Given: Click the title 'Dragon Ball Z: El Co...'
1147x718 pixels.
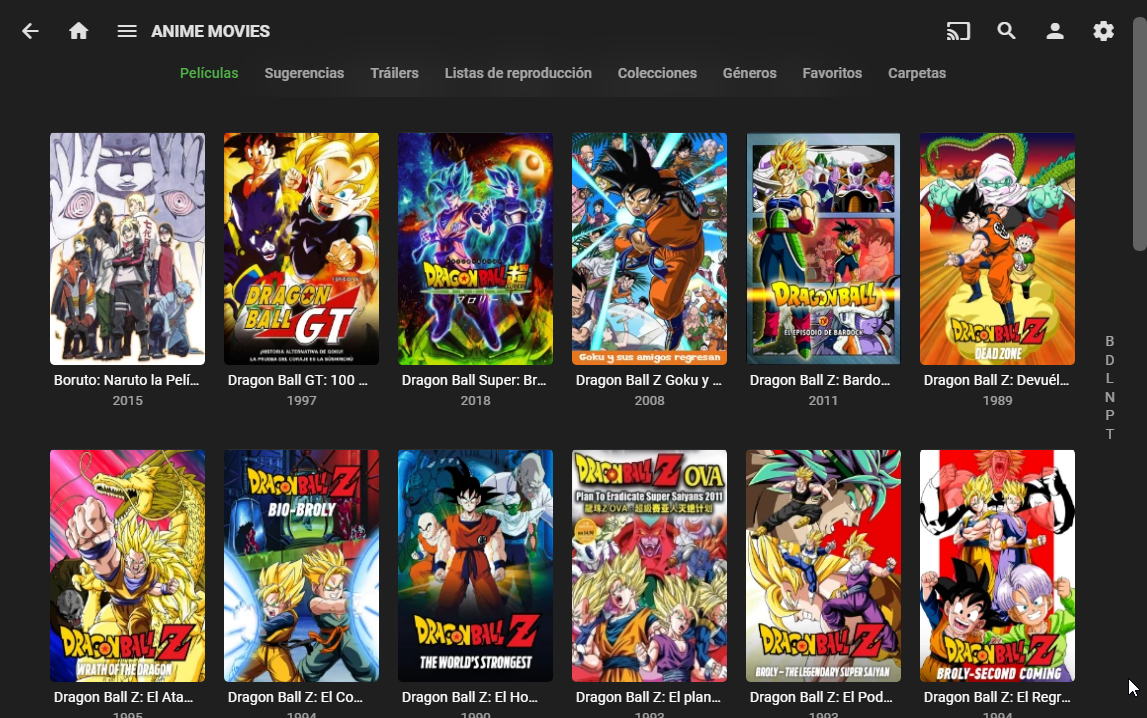Looking at the screenshot, I should [x=296, y=698].
